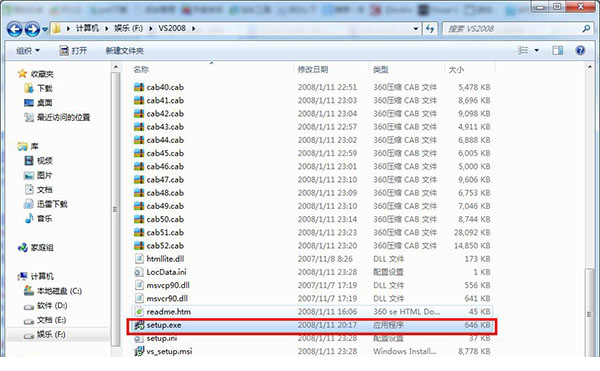Toggle the preview pane icon

click(x=558, y=50)
